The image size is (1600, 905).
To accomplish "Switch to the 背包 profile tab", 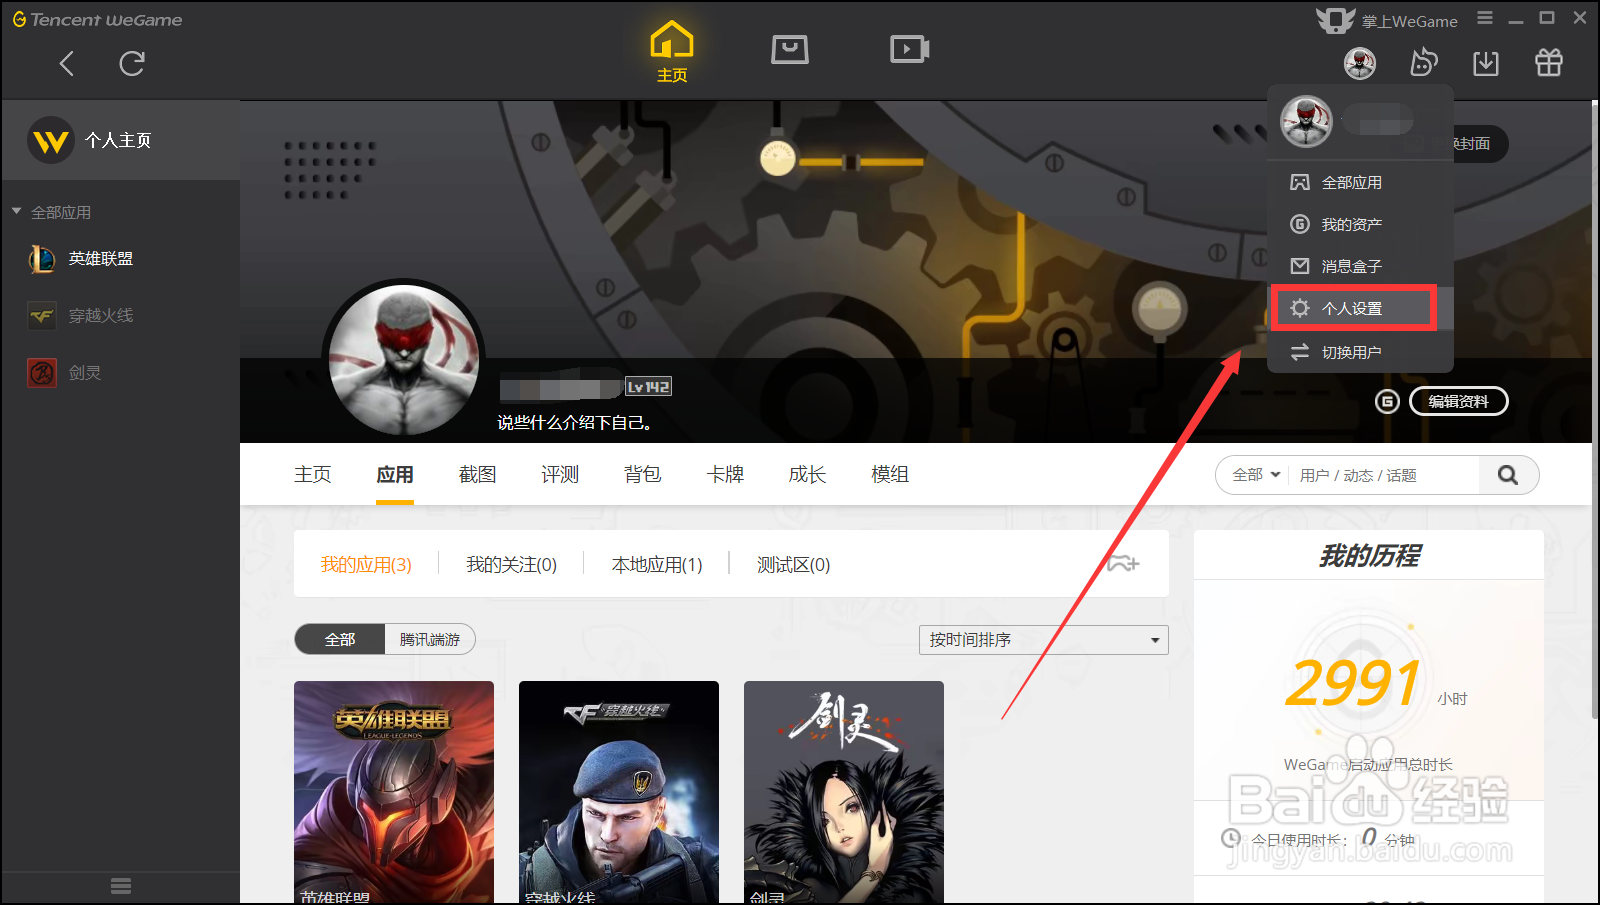I will tap(642, 475).
